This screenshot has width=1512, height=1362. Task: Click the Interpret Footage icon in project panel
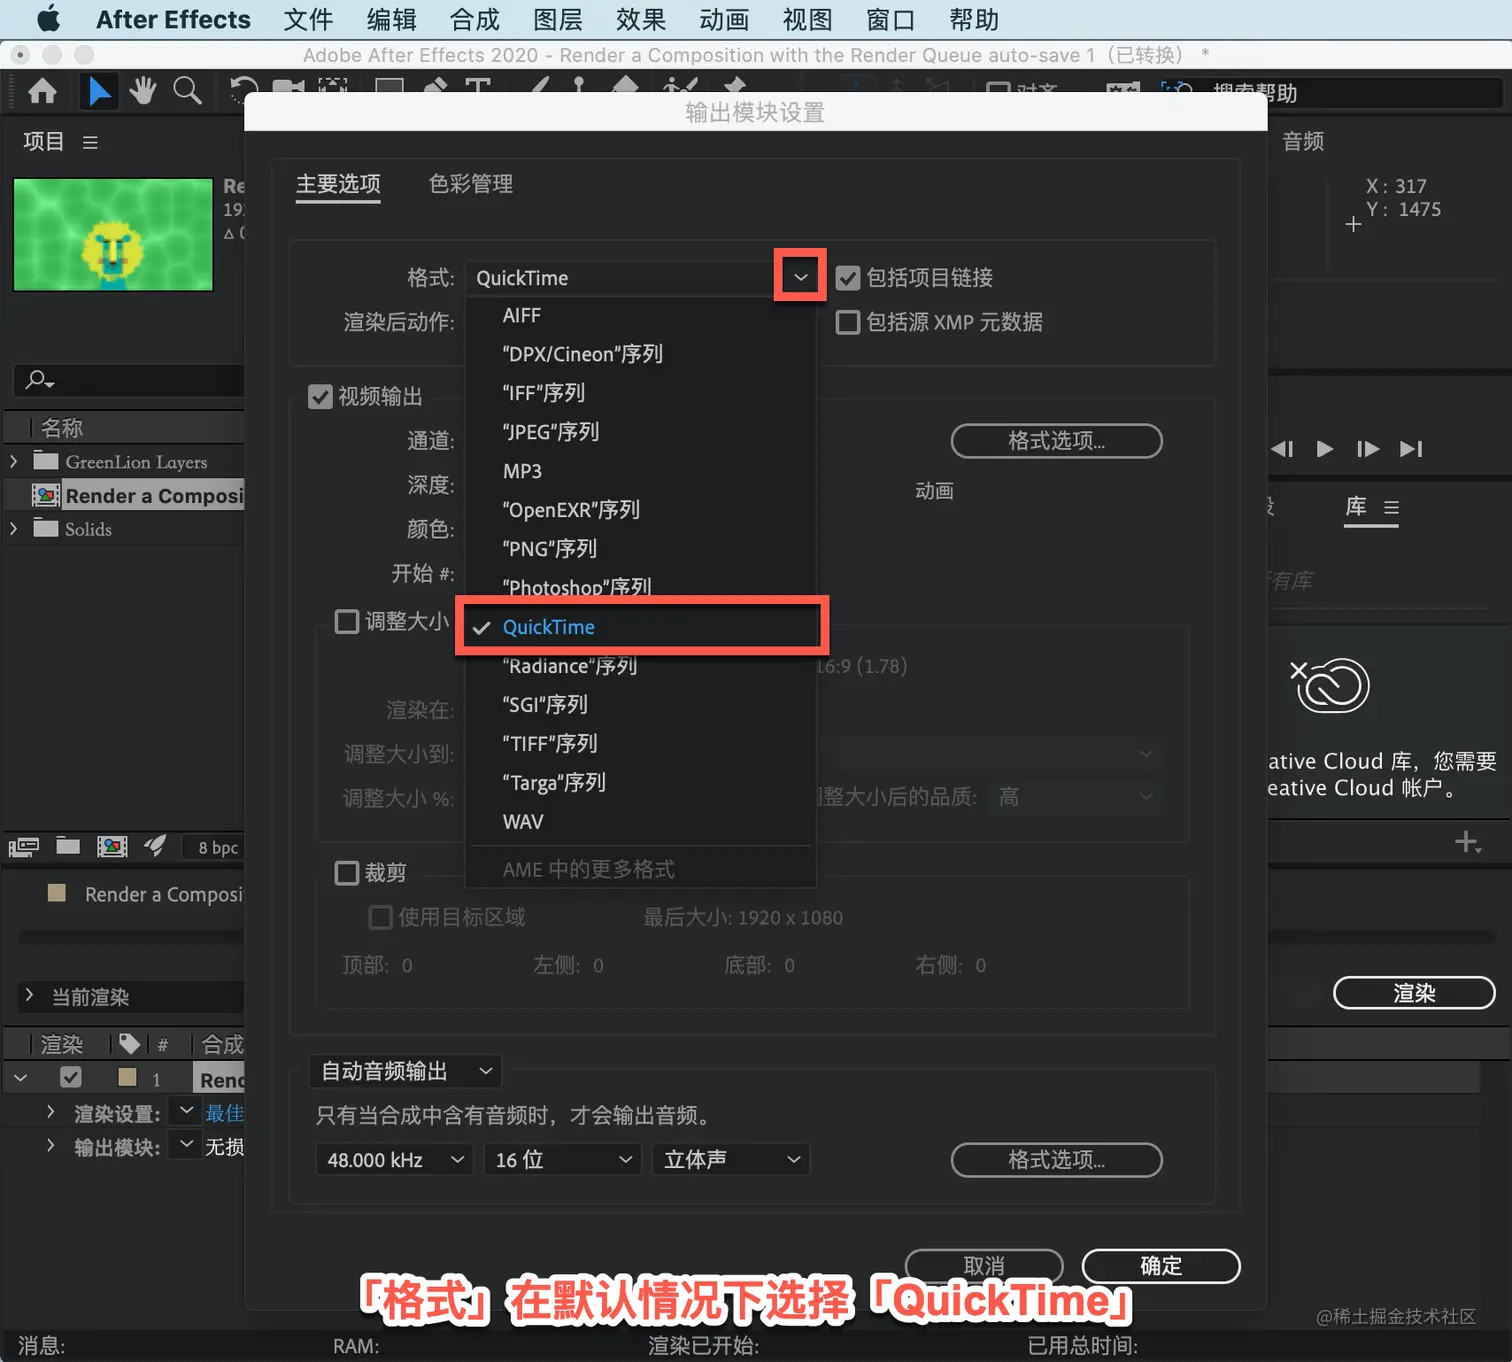[24, 847]
